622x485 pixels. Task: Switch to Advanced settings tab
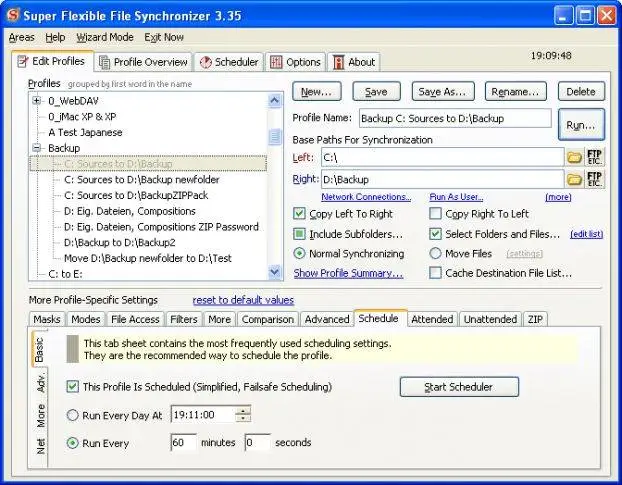click(327, 319)
